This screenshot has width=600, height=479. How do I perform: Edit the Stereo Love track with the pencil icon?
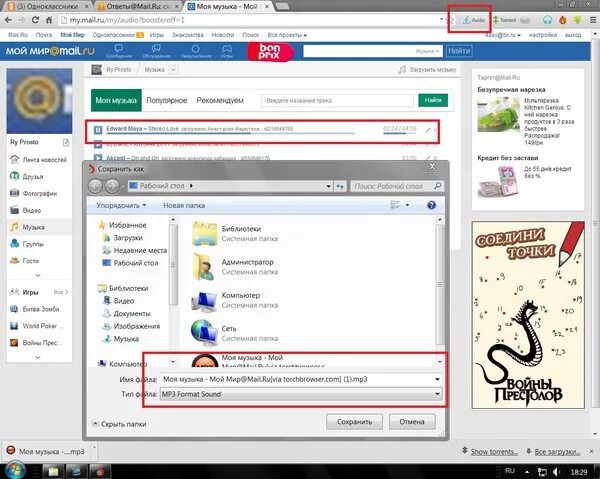click(x=428, y=130)
